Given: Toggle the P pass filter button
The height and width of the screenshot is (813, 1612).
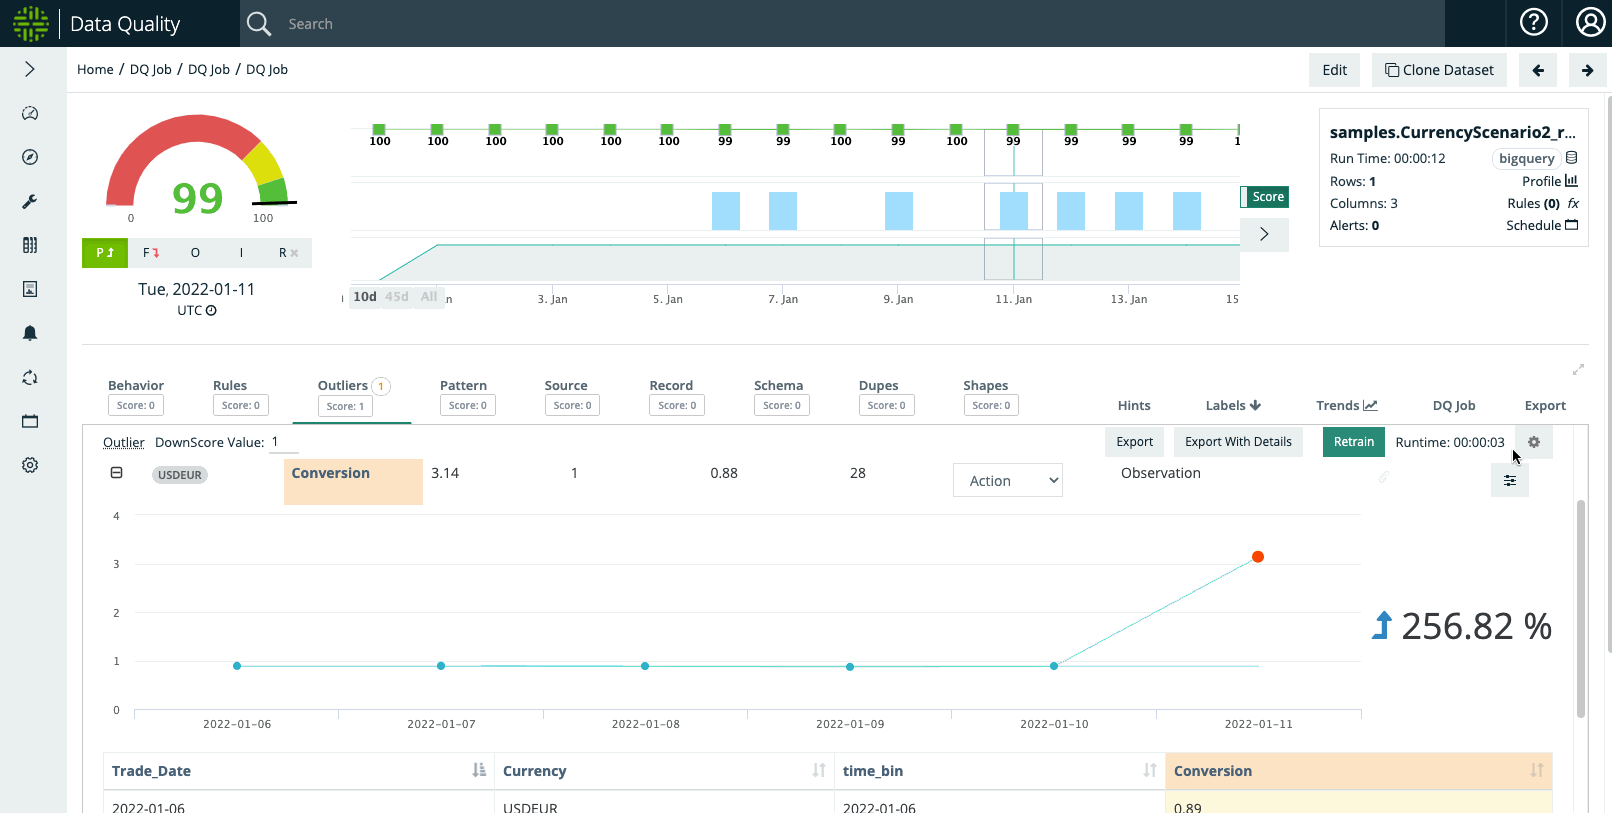Looking at the screenshot, I should pyautogui.click(x=105, y=253).
